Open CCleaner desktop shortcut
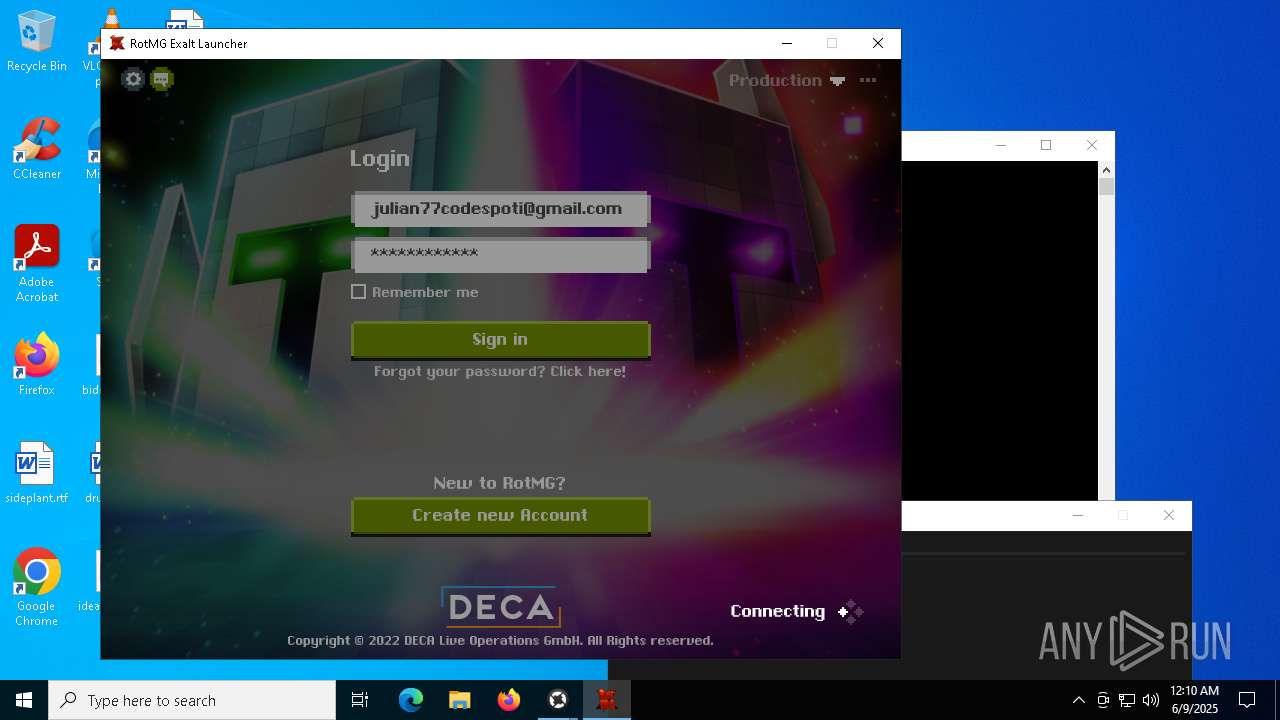 pos(37,149)
